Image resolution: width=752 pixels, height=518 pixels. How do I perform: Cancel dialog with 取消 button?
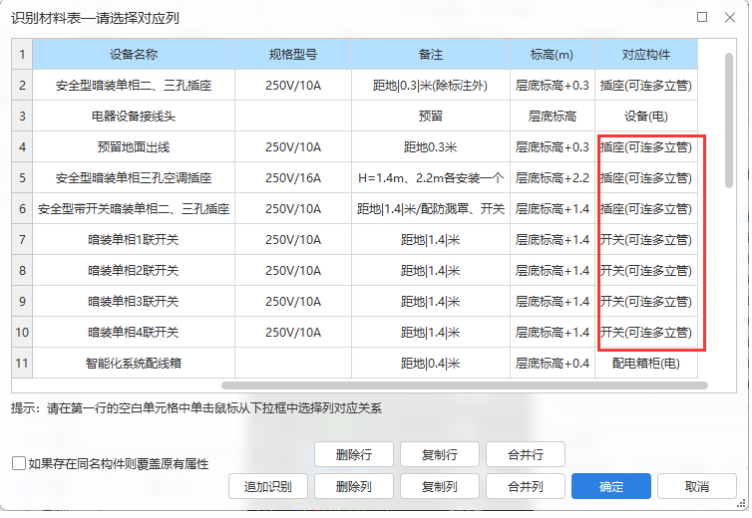[x=697, y=487]
